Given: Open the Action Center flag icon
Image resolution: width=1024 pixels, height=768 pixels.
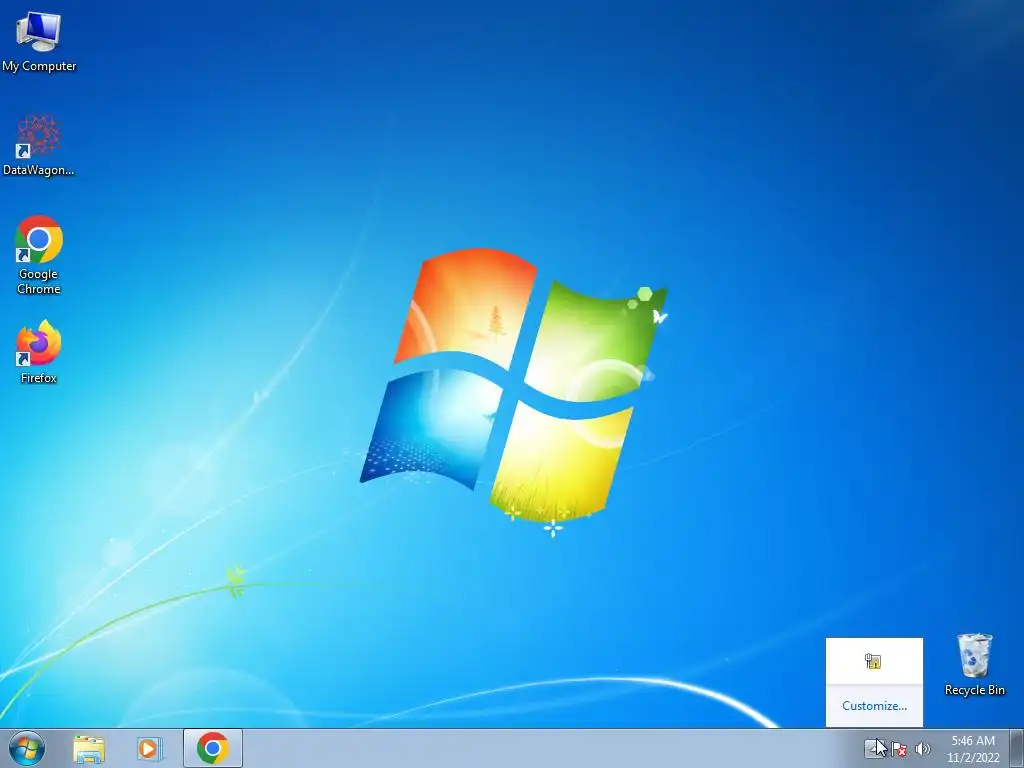Looking at the screenshot, I should click(x=899, y=749).
